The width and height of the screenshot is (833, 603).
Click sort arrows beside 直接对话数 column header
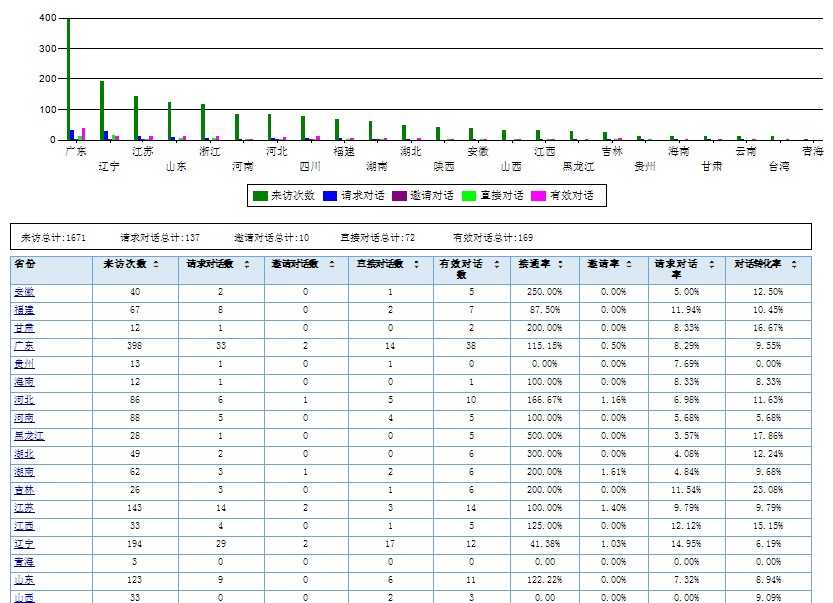tap(416, 265)
